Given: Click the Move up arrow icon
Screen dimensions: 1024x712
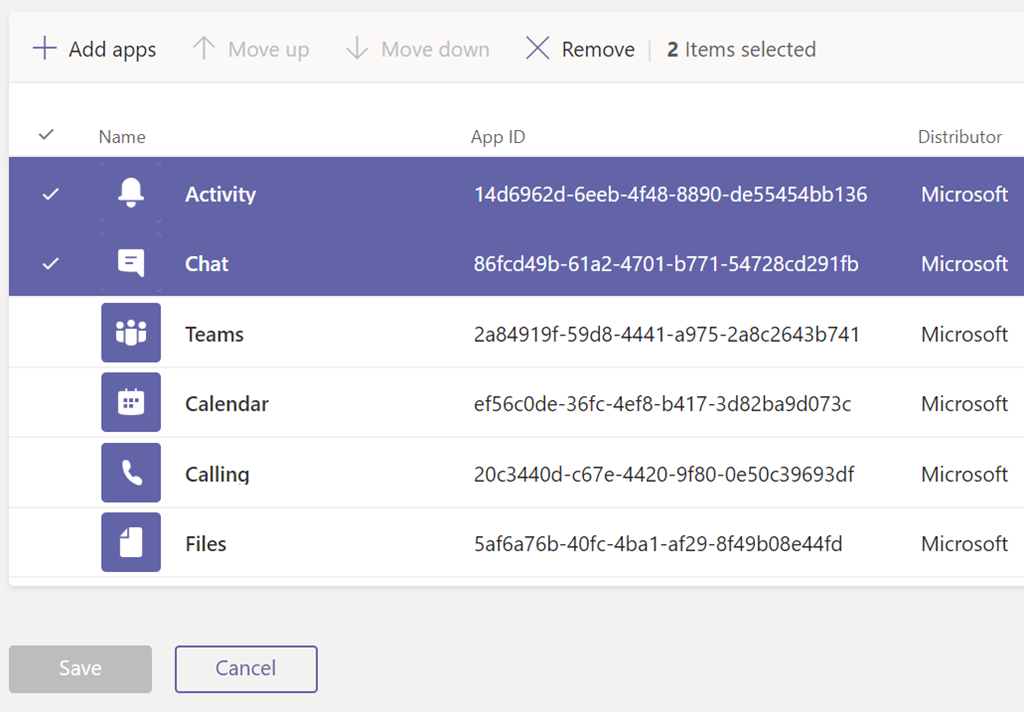Looking at the screenshot, I should 203,48.
